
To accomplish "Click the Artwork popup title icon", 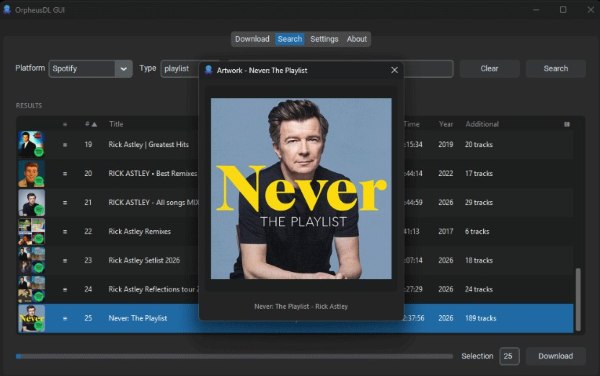I will 209,70.
